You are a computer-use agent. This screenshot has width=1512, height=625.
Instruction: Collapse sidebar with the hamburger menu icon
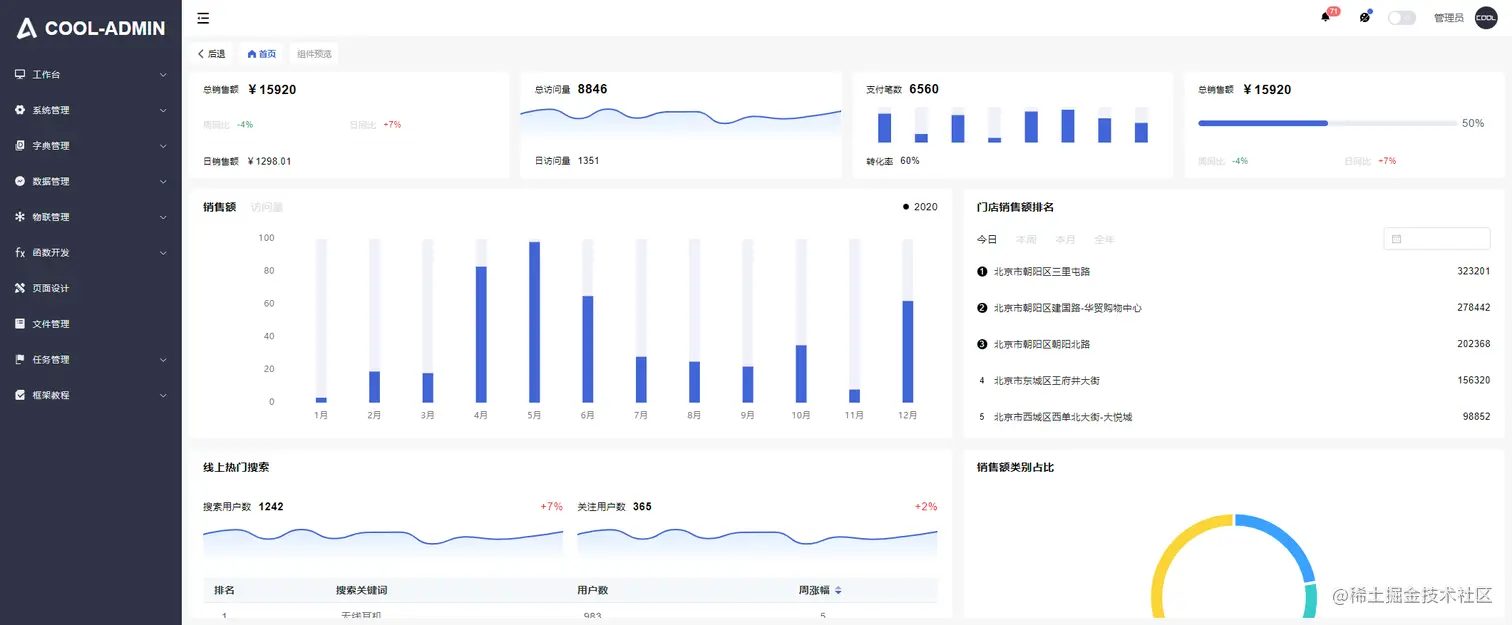tap(203, 18)
